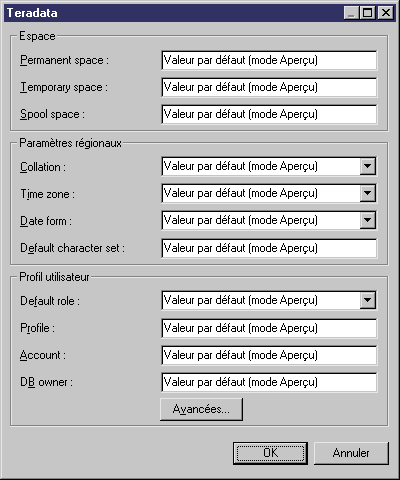Select the Profile text field
The height and width of the screenshot is (480, 400).
coord(269,328)
